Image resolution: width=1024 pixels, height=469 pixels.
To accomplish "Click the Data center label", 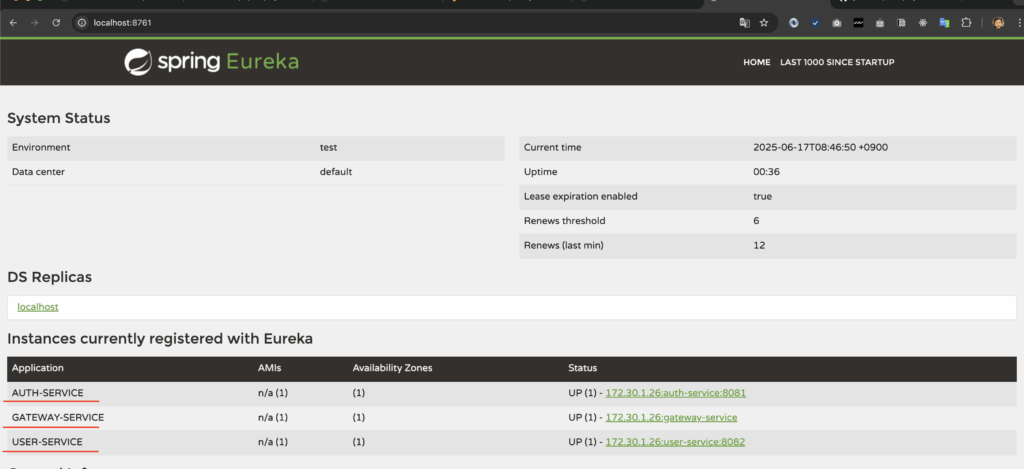I will (39, 172).
